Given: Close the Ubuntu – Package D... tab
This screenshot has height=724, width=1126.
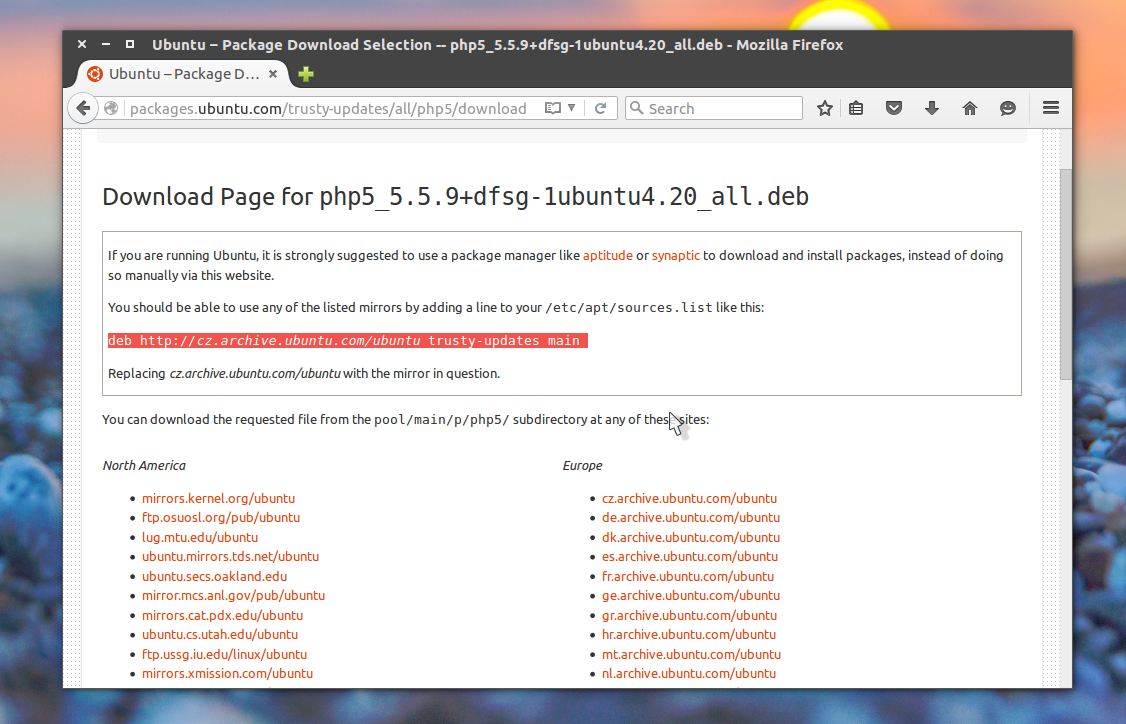Looking at the screenshot, I should click(x=273, y=74).
